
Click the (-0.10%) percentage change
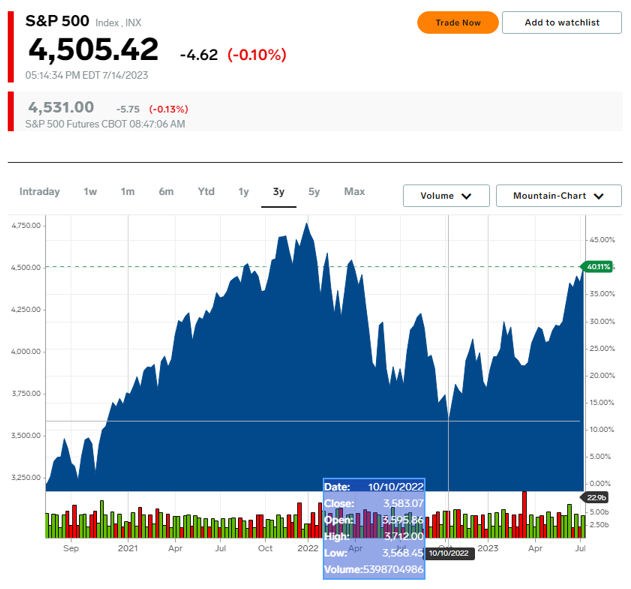point(257,55)
